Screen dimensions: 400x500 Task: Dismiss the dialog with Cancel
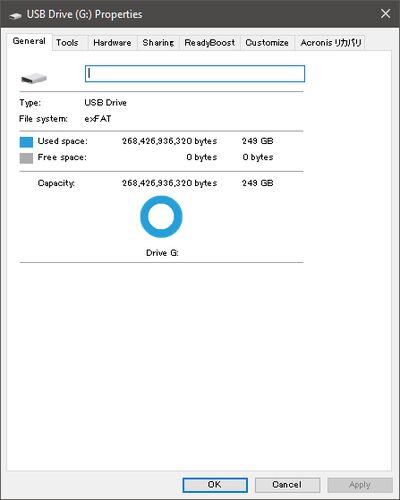pos(287,485)
